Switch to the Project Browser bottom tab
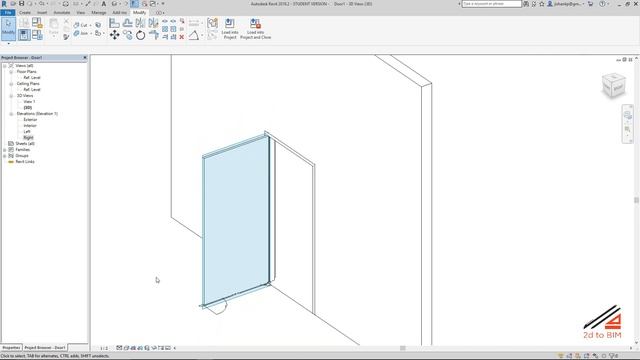Screen dimensions: 640x360 click(45, 348)
